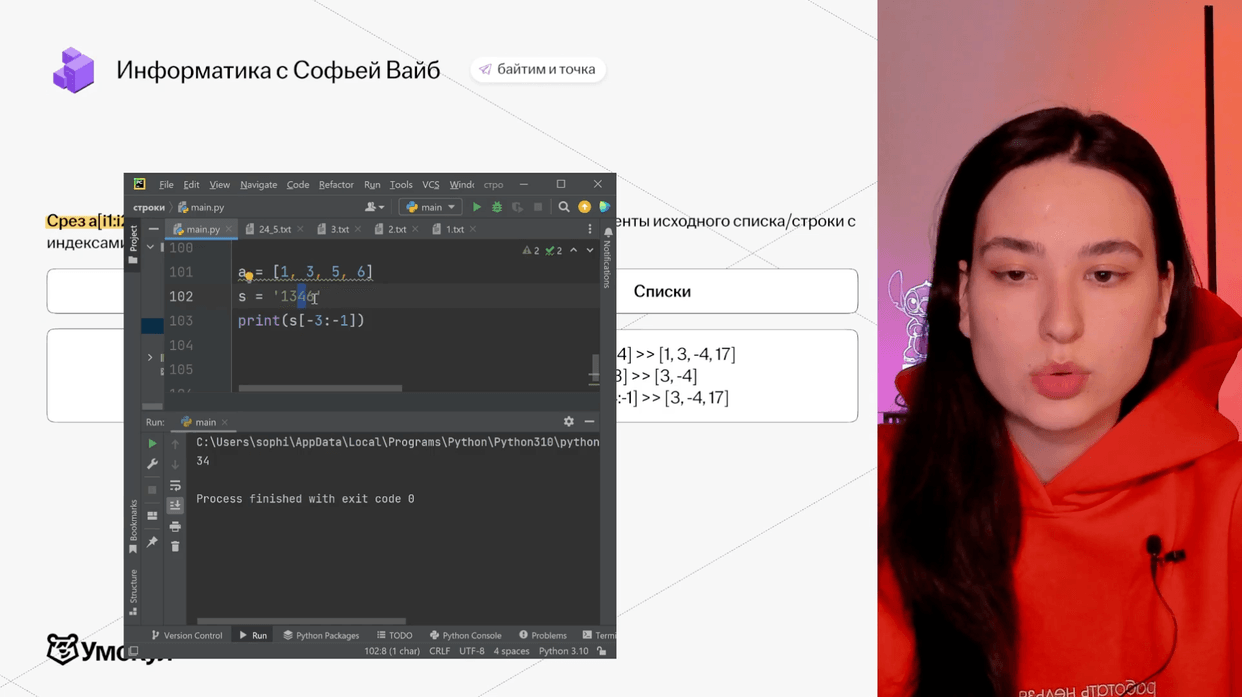Open the main run configuration dropdown
Screen dimensions: 1242x697
[431, 207]
